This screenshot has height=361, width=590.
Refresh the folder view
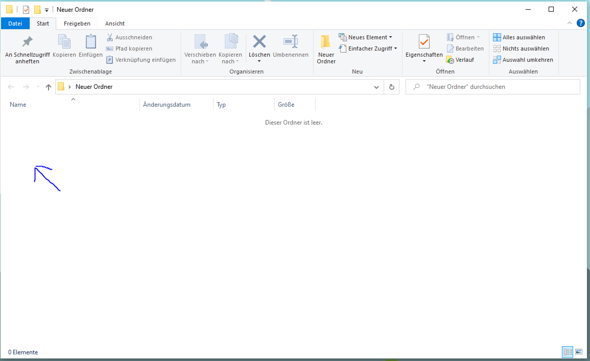coord(391,87)
